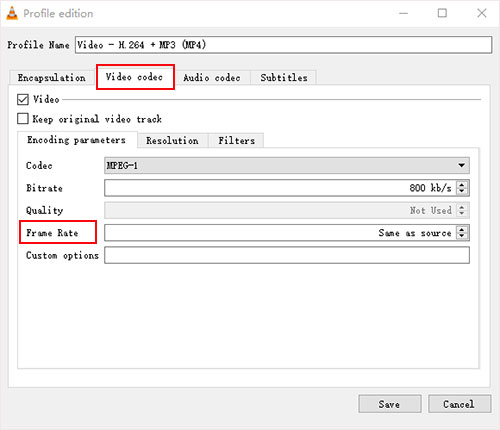Go to the Subtitles tab
The height and width of the screenshot is (430, 500).
coord(284,78)
